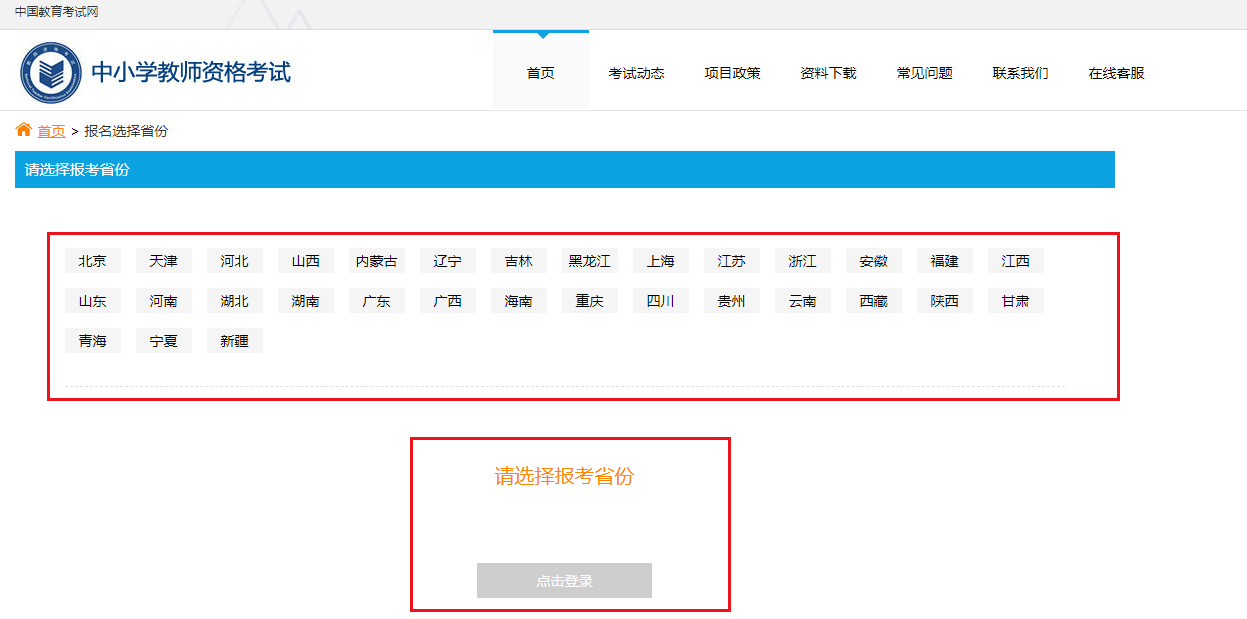1247x619 pixels.
Task: Open 在线客服 support link
Action: [x=1116, y=73]
